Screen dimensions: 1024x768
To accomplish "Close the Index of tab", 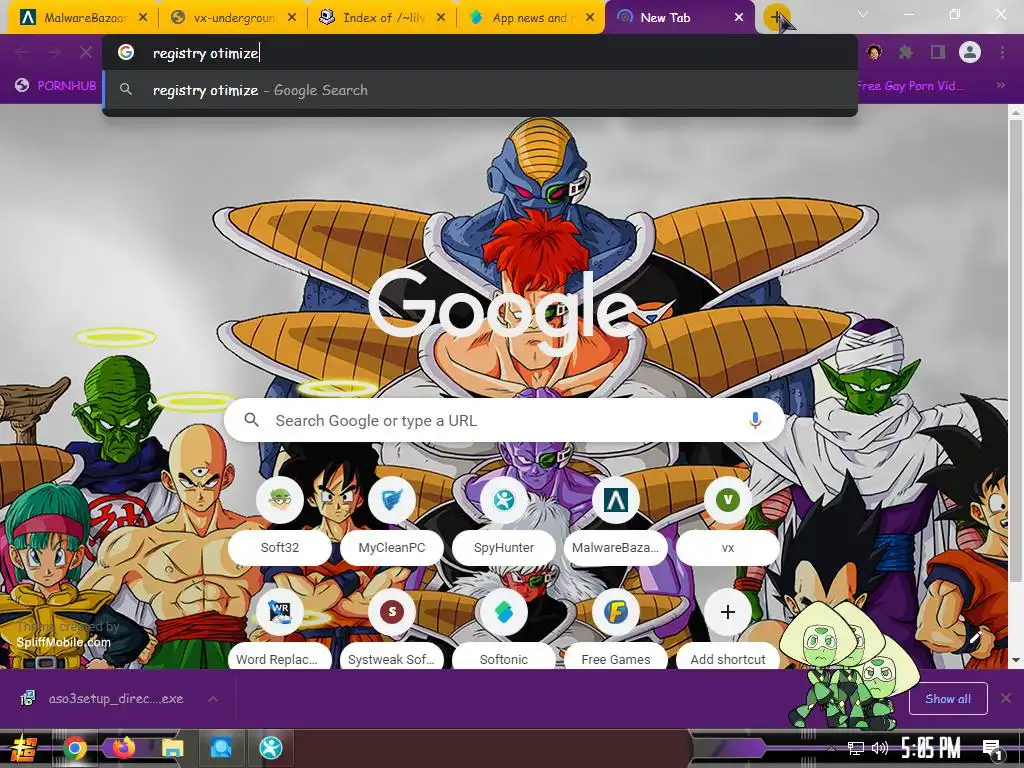I will click(441, 18).
